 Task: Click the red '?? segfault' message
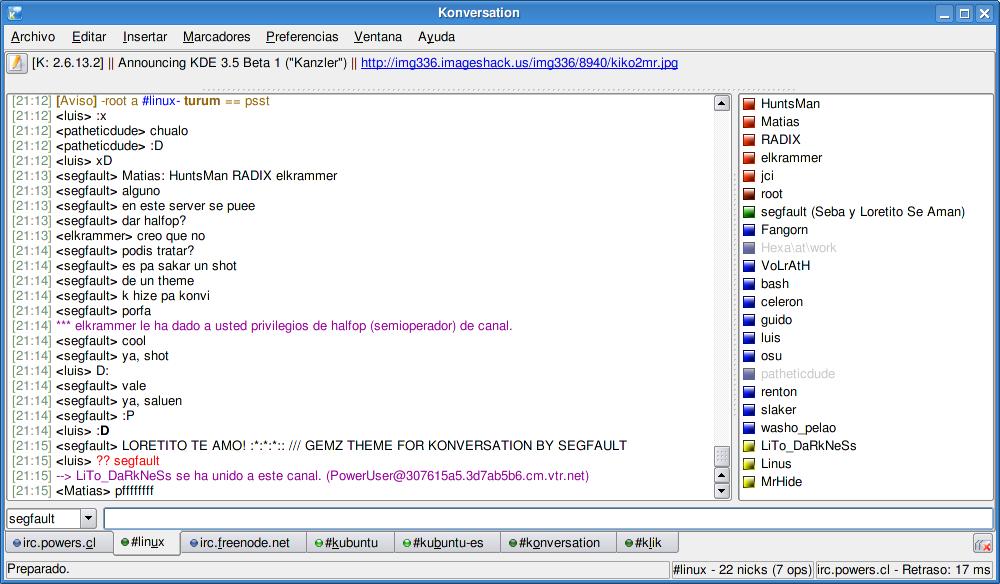(x=128, y=460)
